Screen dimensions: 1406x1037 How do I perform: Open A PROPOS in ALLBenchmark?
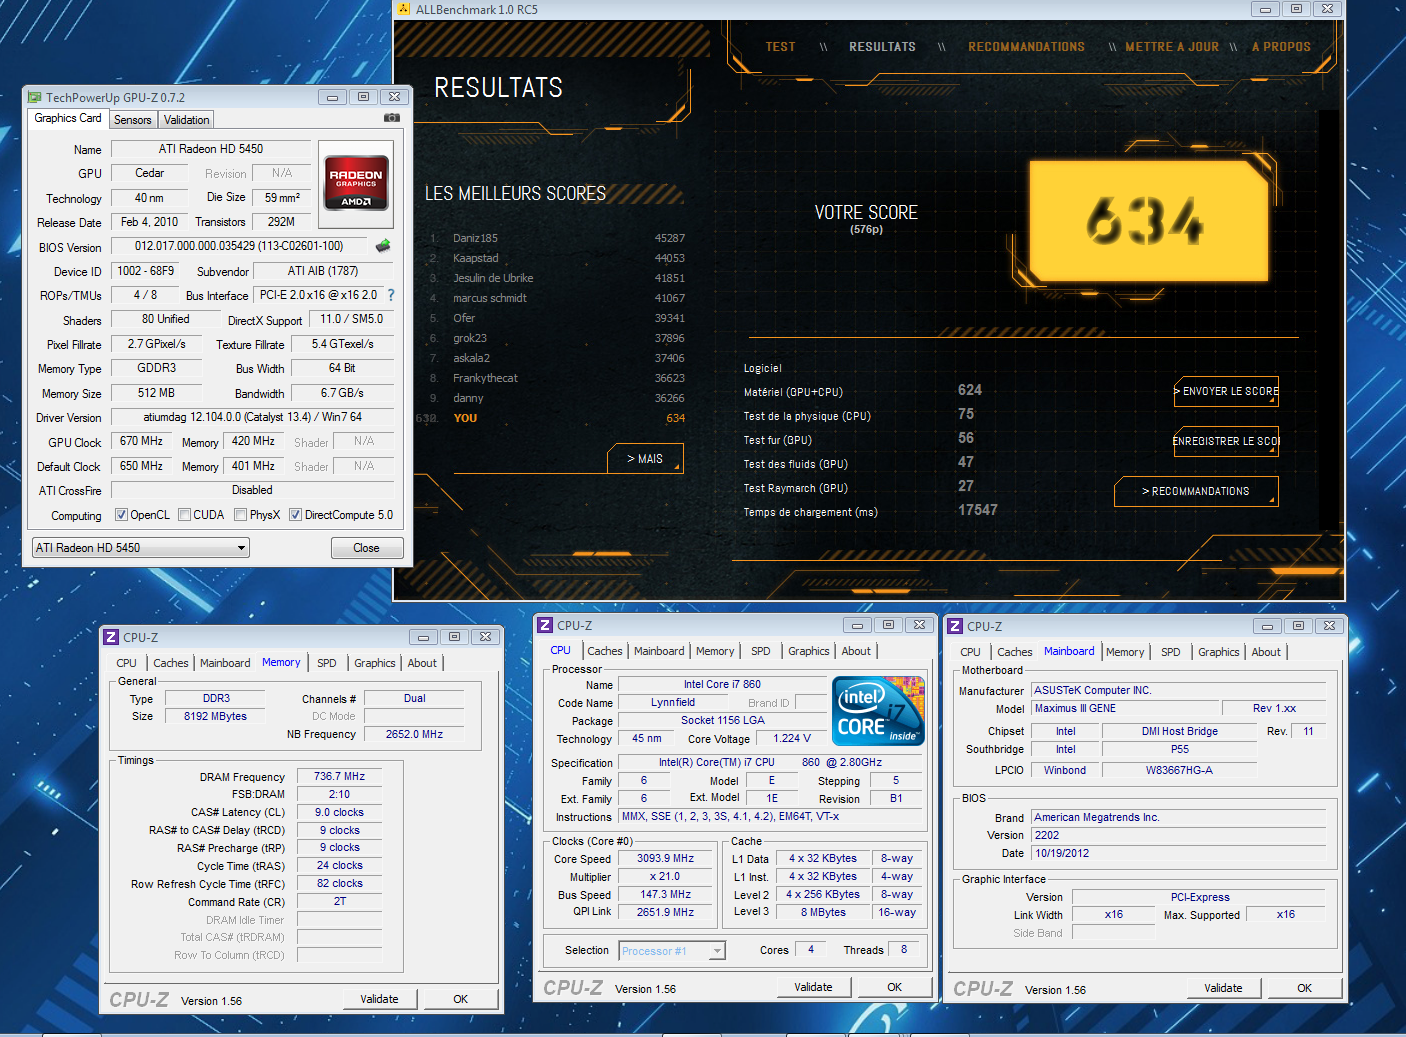(1281, 47)
